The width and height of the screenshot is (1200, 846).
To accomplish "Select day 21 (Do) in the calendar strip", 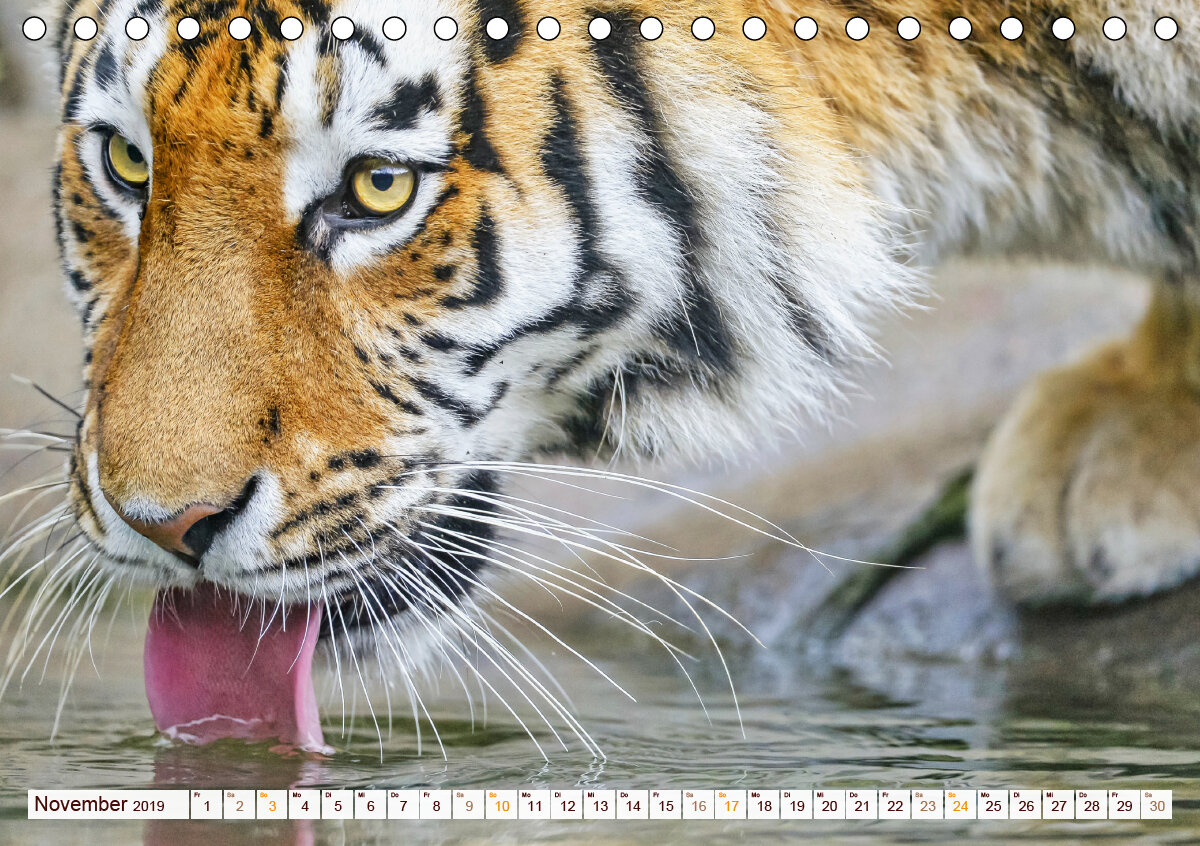I will (861, 804).
